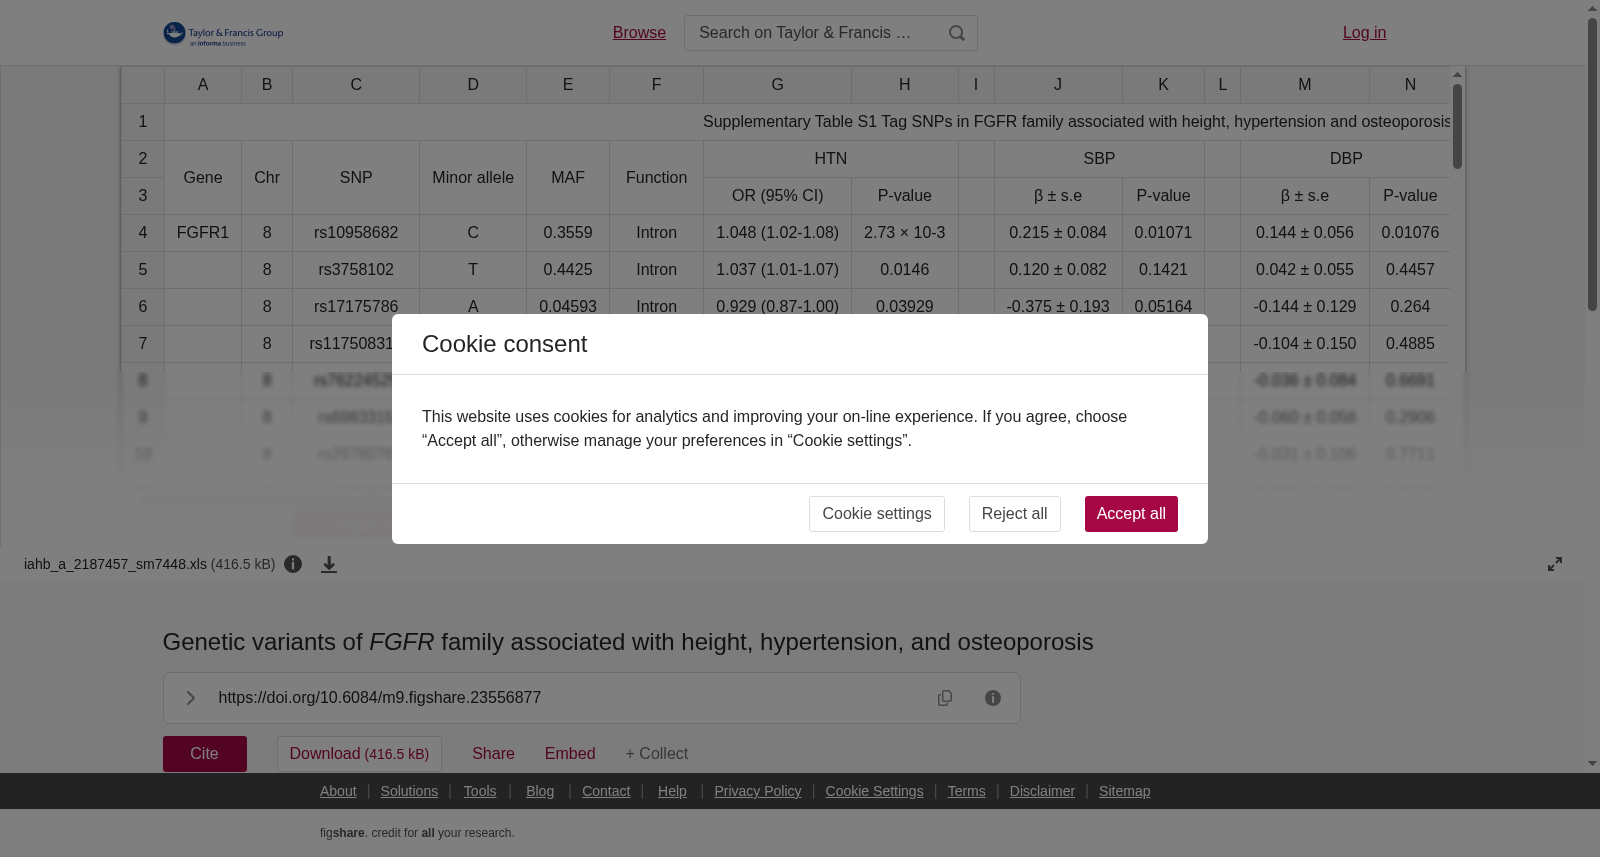Viewport: 1600px width, 857px height.
Task: Expand the DOI citation chevron
Action: tap(190, 698)
